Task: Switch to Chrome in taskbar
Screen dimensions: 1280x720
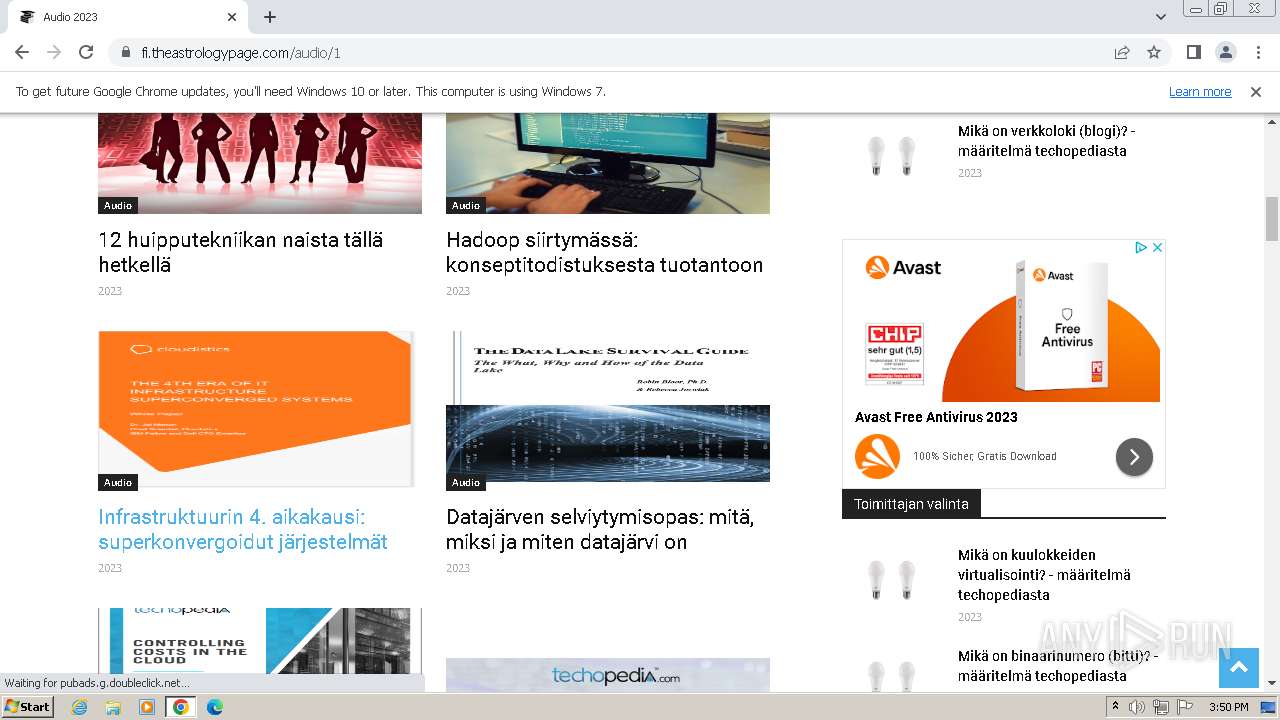Action: tap(180, 707)
